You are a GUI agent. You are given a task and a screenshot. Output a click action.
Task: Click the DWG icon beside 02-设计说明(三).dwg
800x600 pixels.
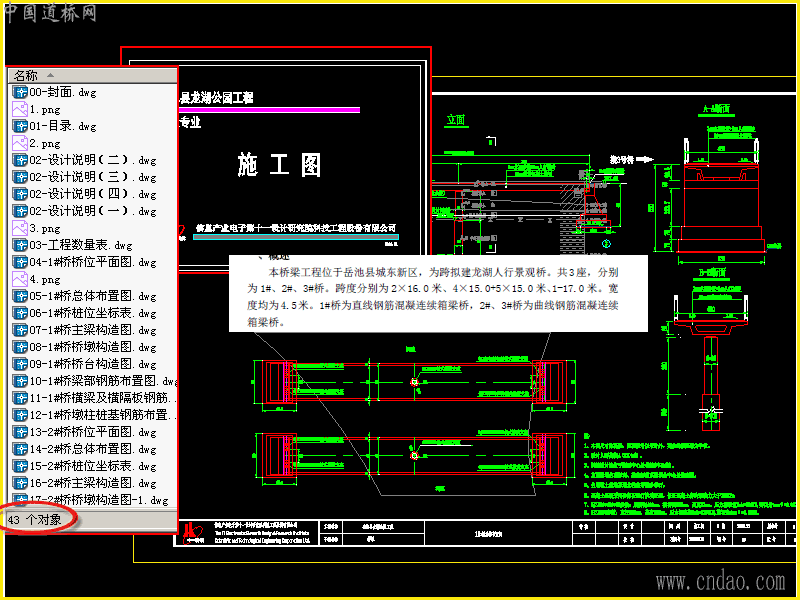tap(20, 177)
